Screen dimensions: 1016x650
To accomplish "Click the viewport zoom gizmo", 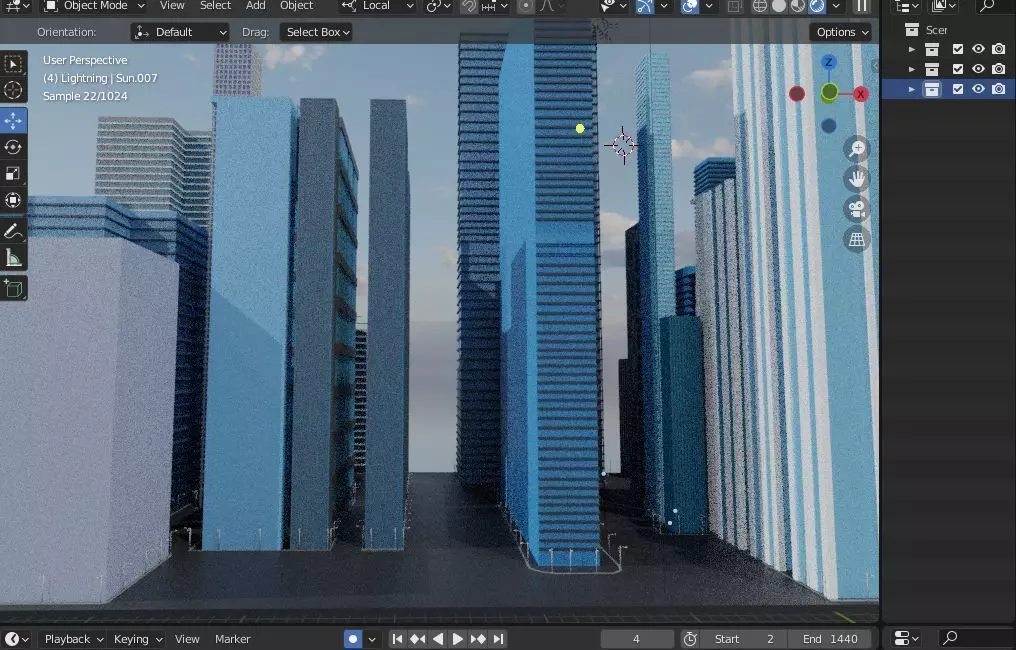I will pos(857,149).
